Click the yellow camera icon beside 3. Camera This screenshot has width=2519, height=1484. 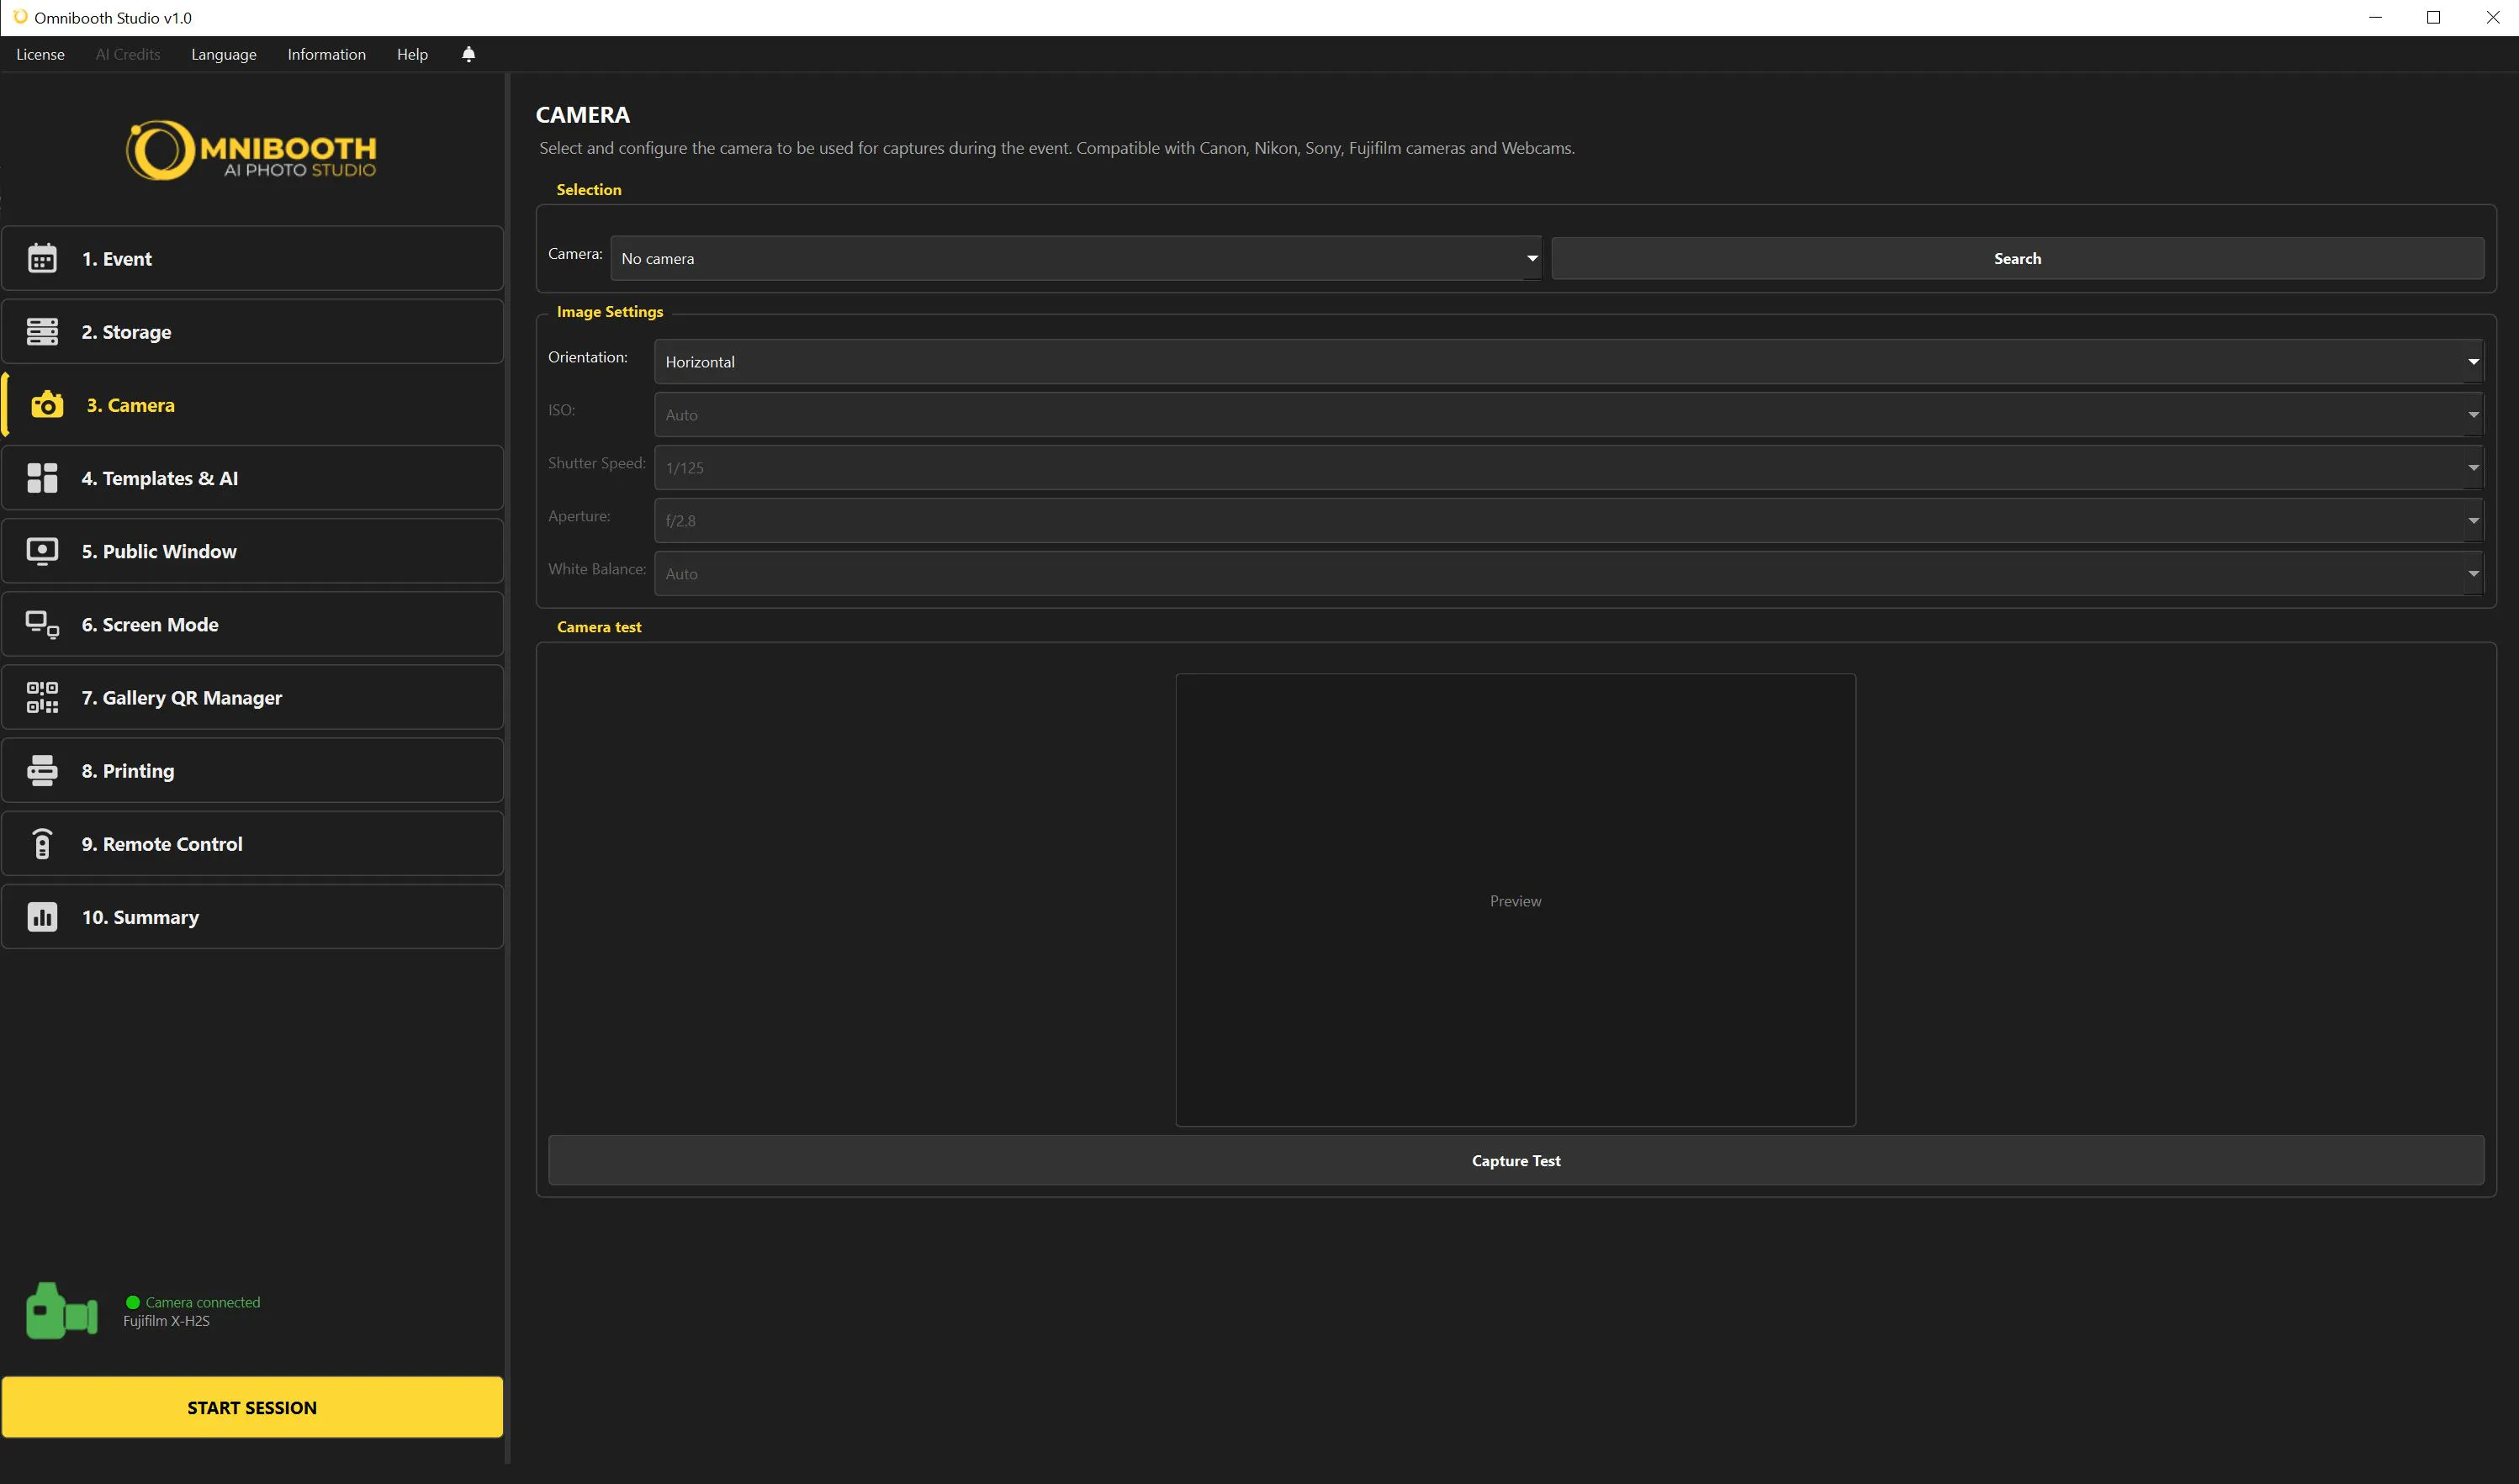(x=47, y=405)
